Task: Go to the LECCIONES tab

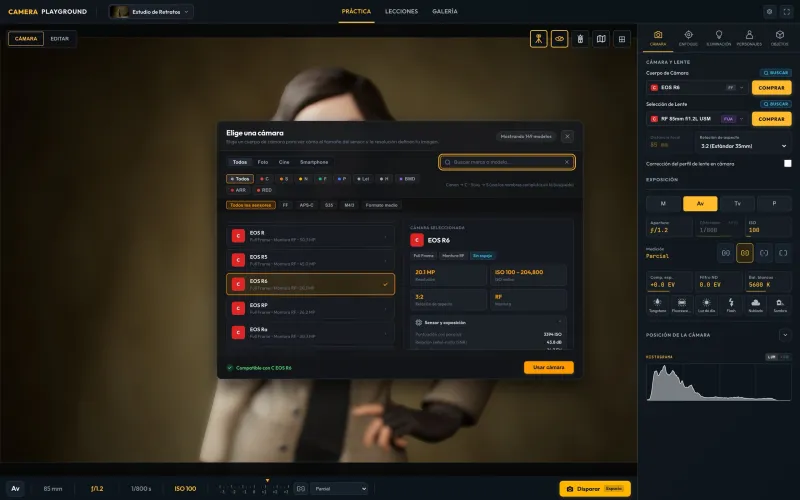Action: click(x=401, y=11)
